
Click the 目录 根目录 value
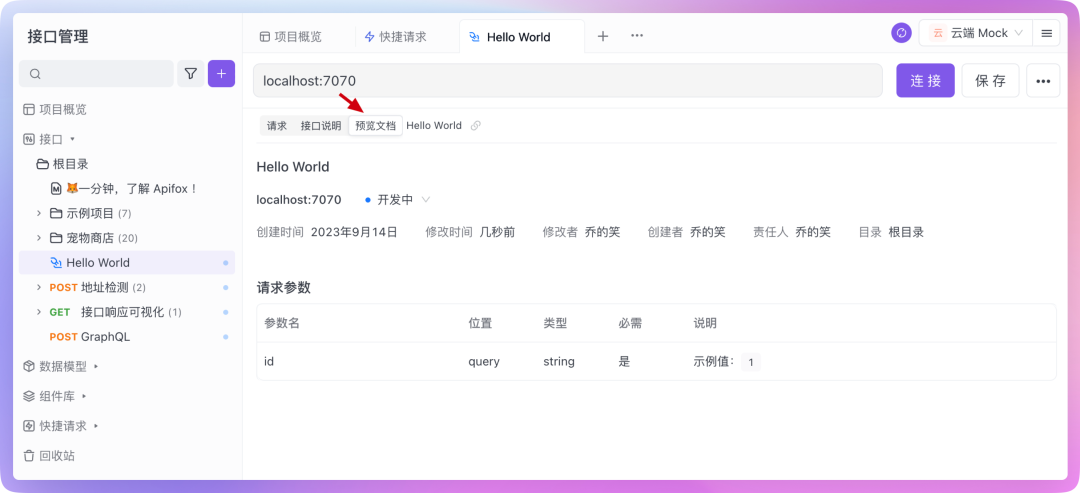tap(906, 232)
